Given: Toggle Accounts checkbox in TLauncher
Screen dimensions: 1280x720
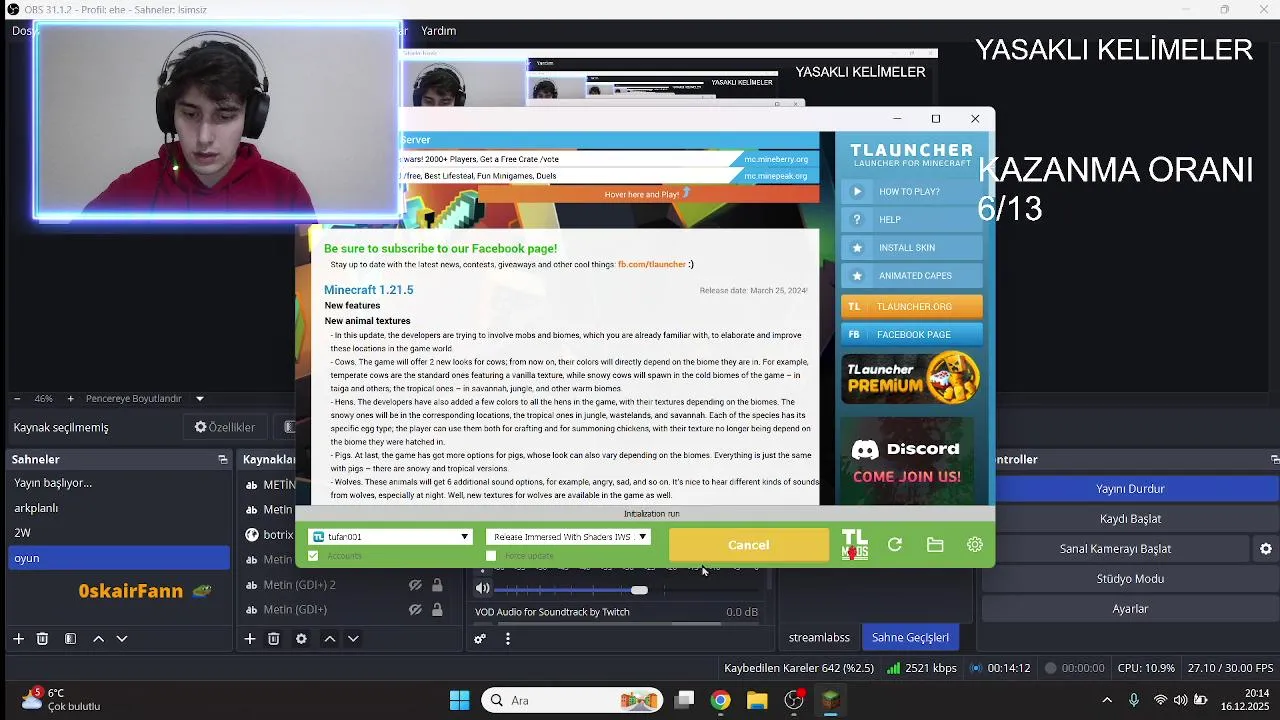Looking at the screenshot, I should coord(313,556).
